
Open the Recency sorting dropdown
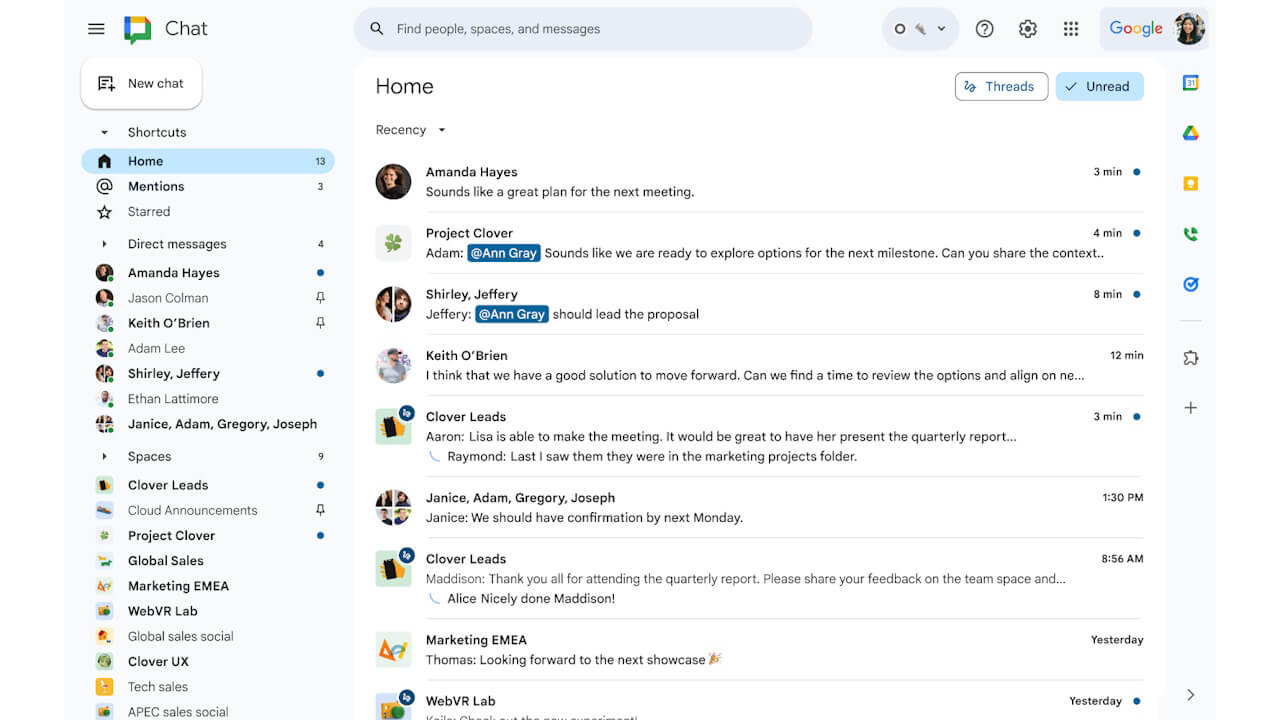click(410, 129)
